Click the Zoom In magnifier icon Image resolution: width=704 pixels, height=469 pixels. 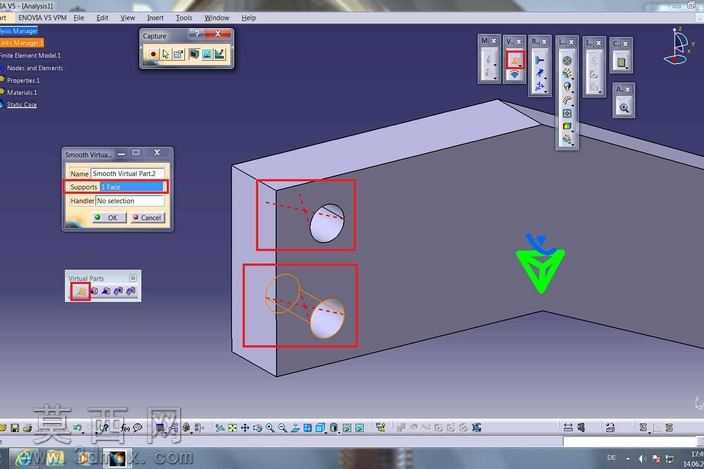pos(270,428)
